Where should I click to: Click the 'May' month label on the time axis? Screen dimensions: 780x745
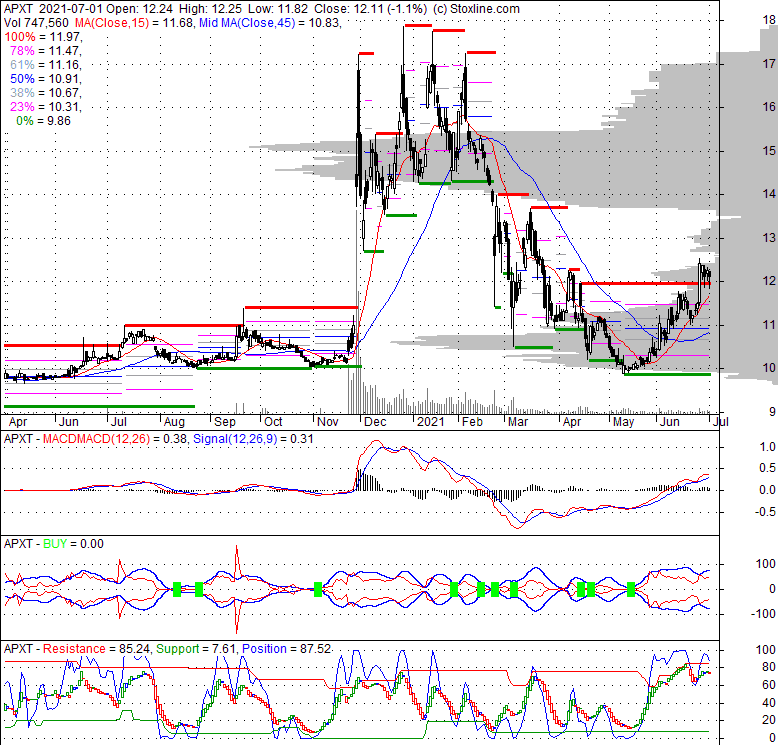pos(623,422)
